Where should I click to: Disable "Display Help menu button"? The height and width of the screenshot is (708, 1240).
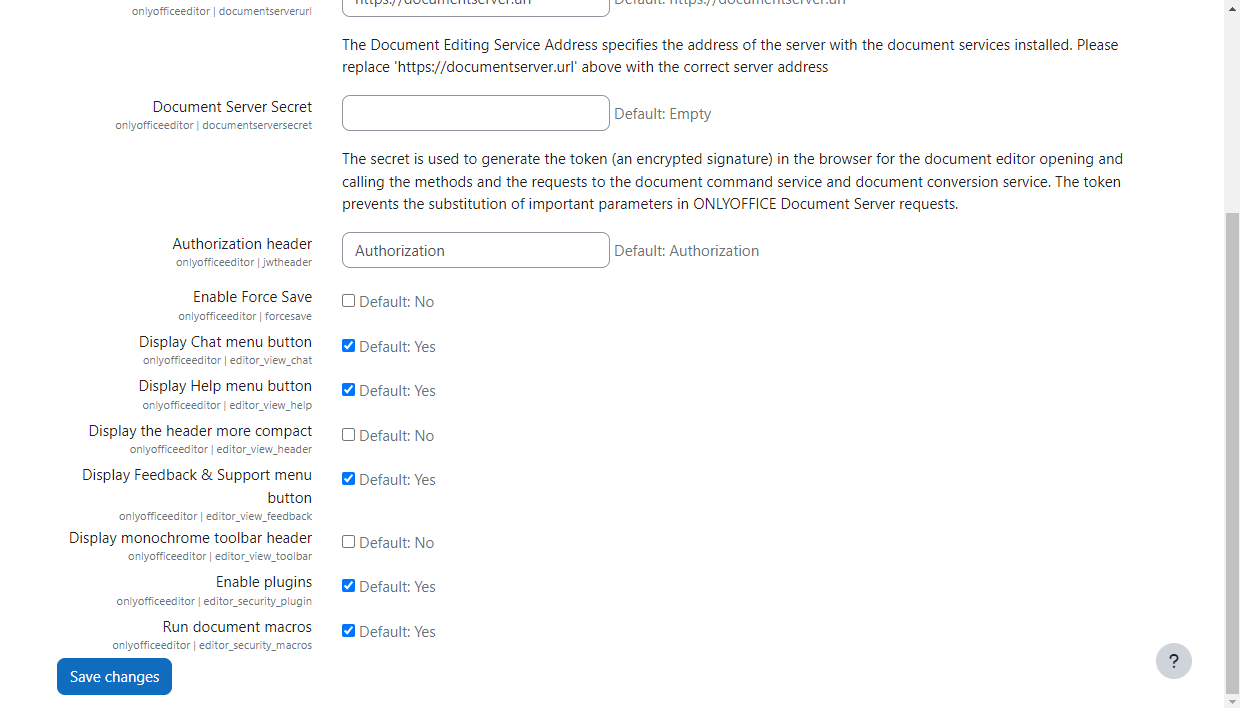(x=348, y=389)
